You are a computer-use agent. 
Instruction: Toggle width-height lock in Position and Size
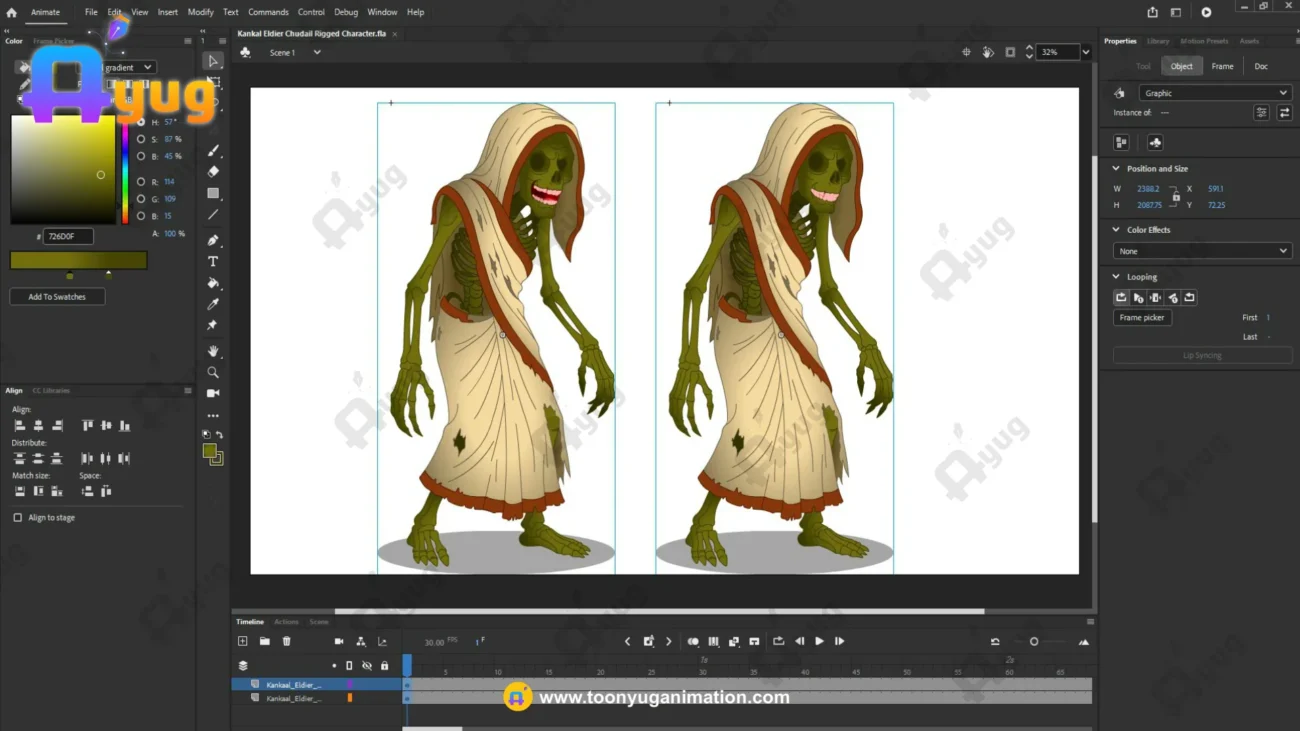(1176, 197)
